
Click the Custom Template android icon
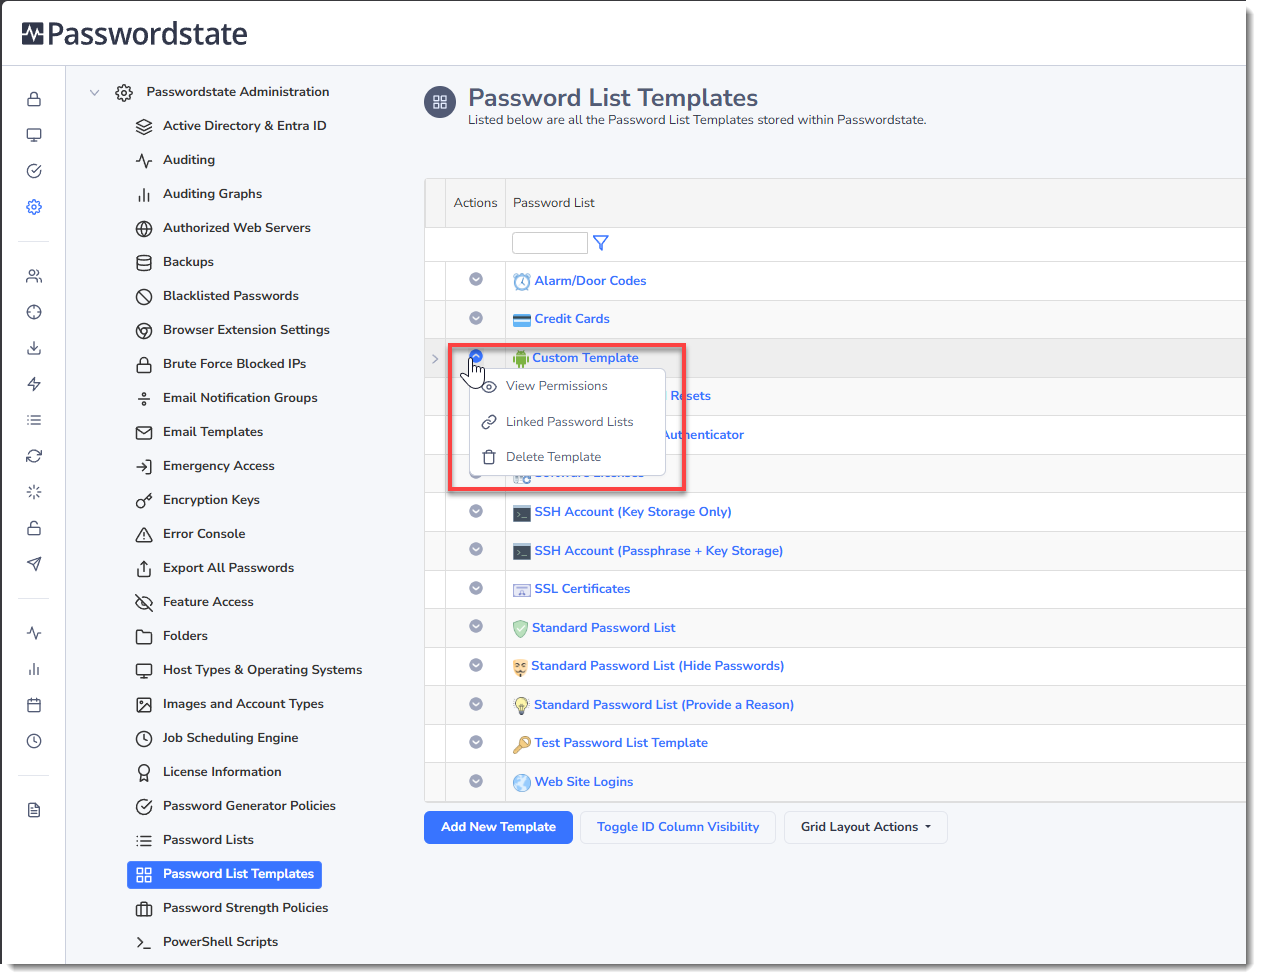click(x=521, y=358)
